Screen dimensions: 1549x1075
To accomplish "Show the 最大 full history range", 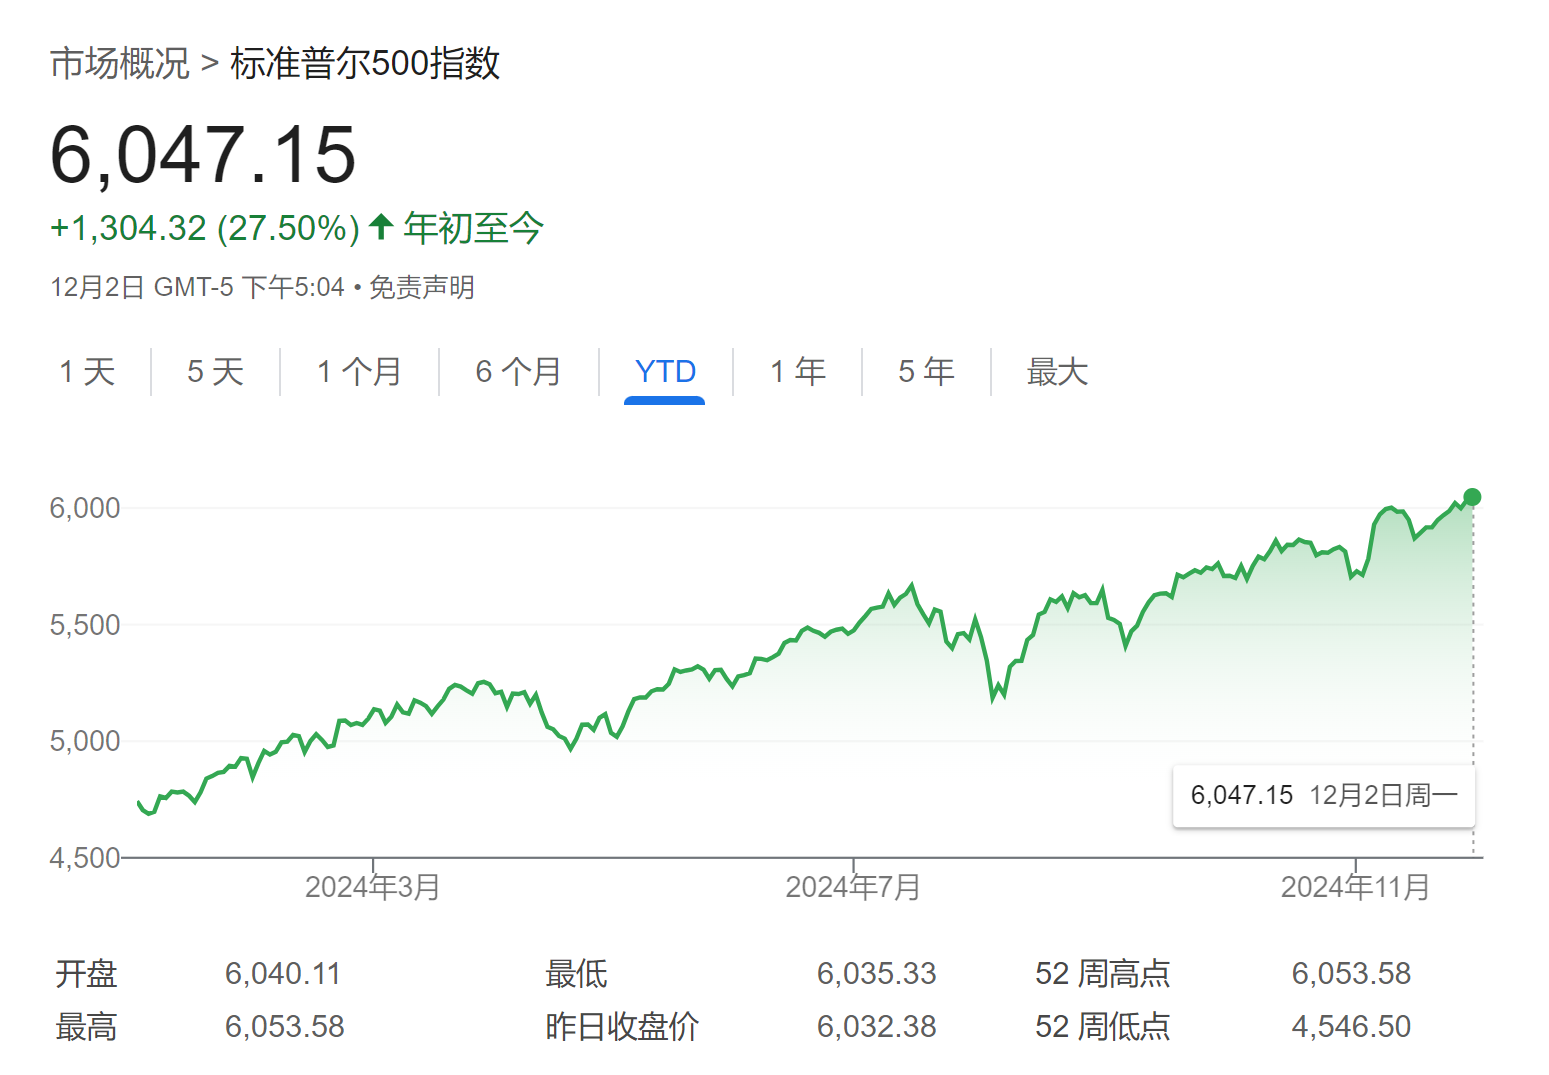I will point(1056,372).
